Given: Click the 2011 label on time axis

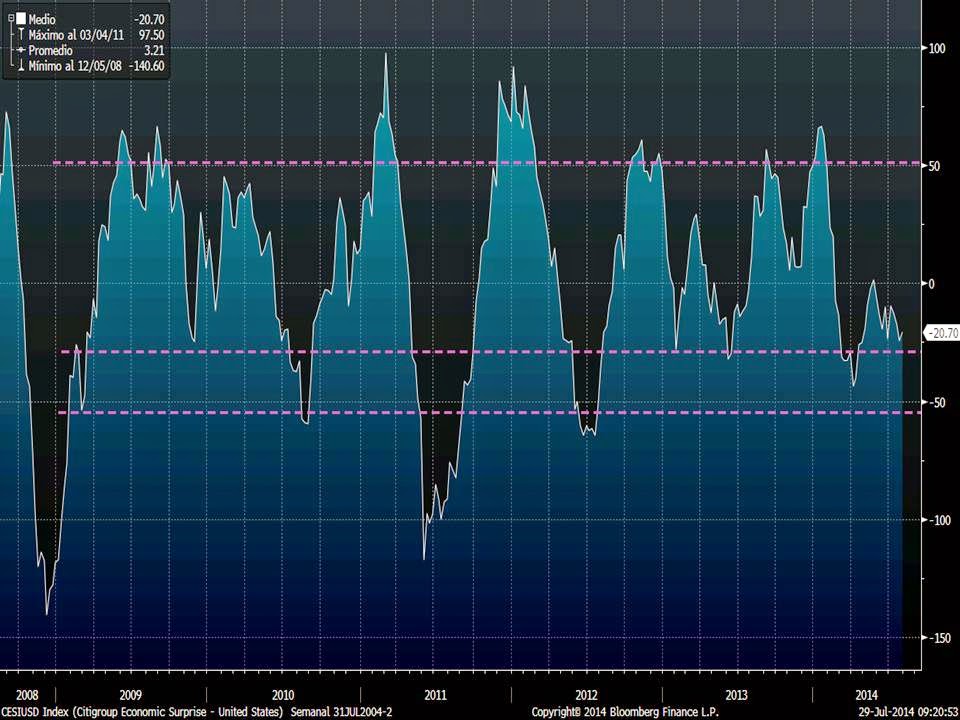Looking at the screenshot, I should coord(435,695).
